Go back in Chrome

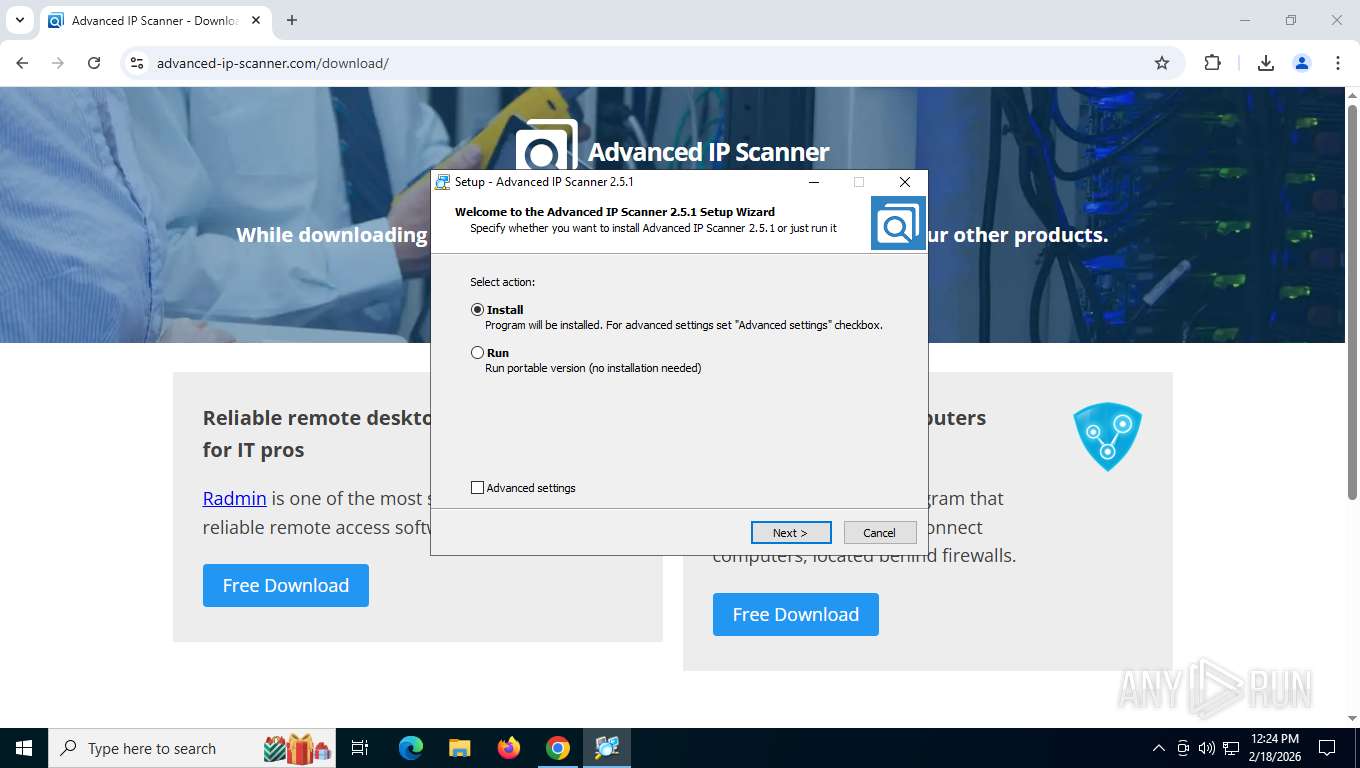pos(22,63)
